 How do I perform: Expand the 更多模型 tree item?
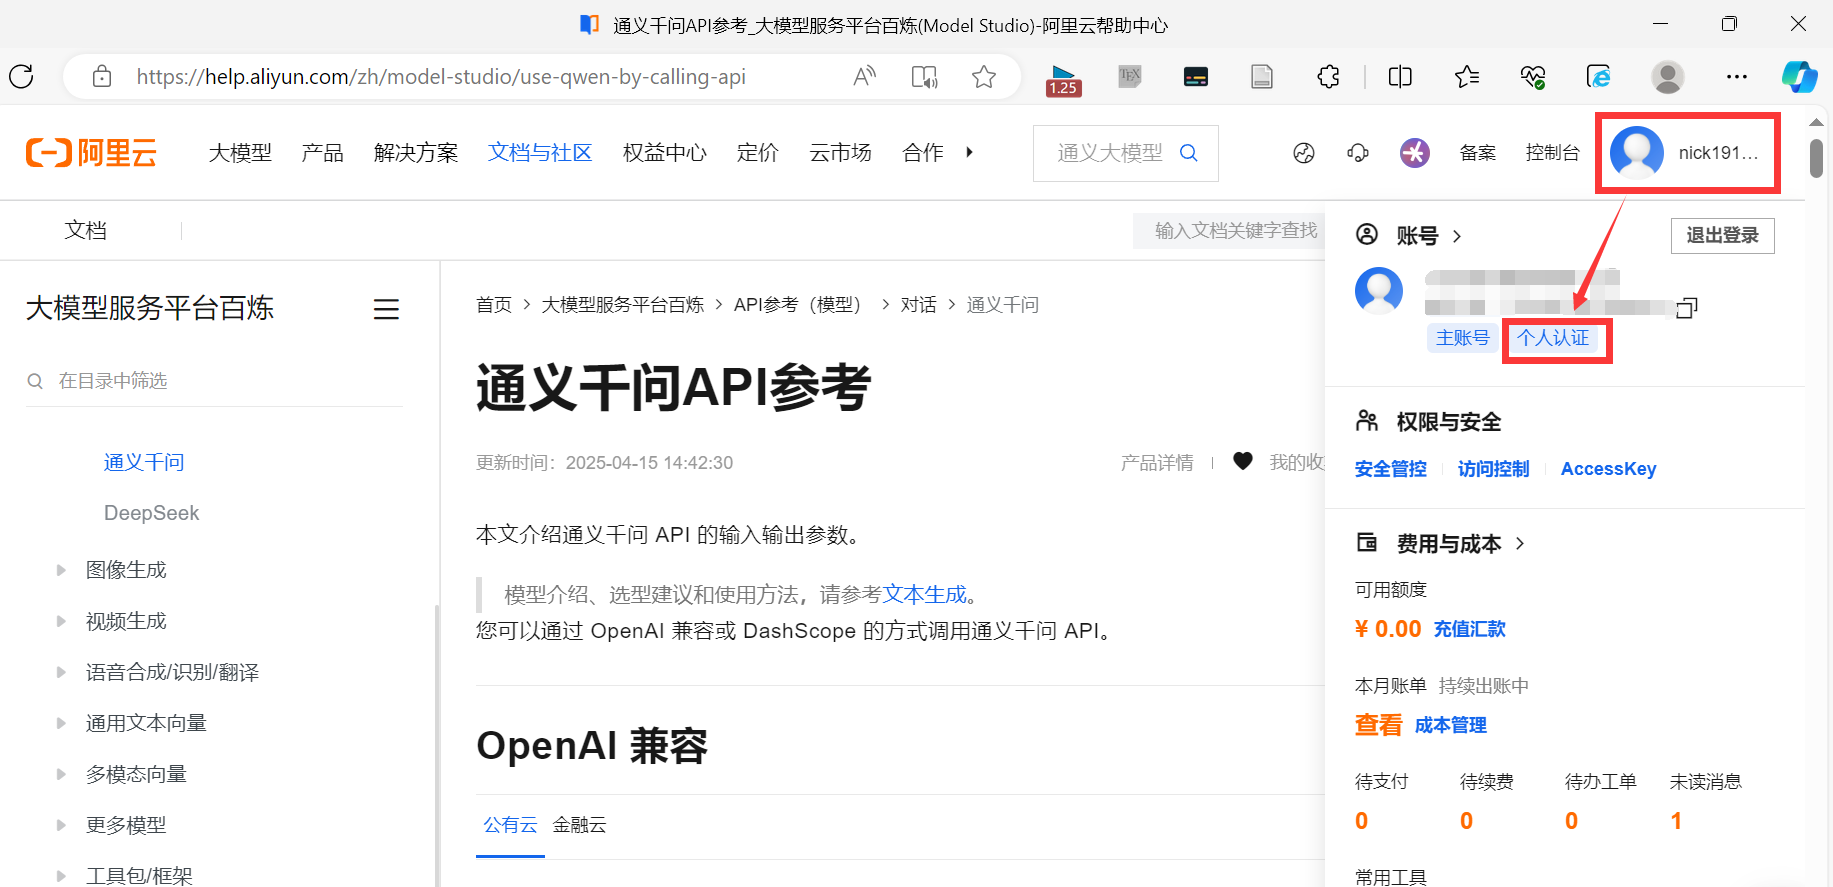pyautogui.click(x=61, y=825)
